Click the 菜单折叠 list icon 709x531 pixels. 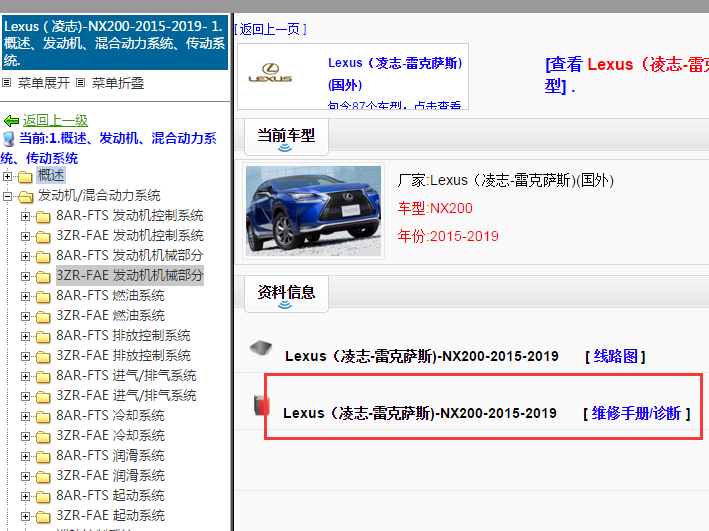(80, 83)
